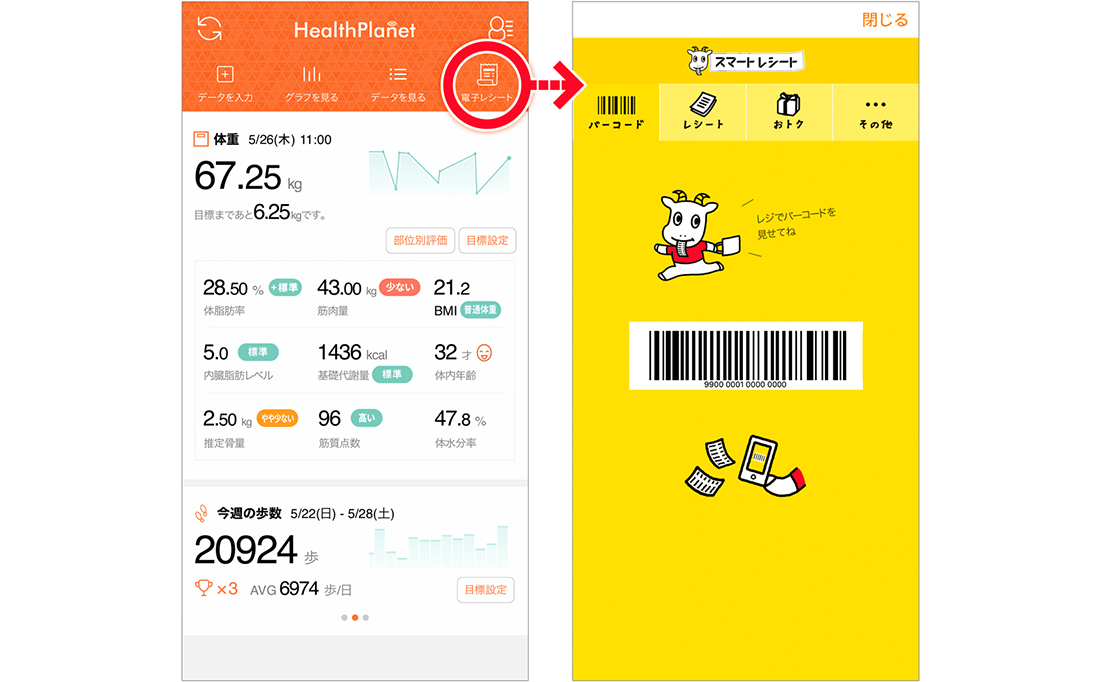Tap the スマートレシート goat logo

(745, 61)
